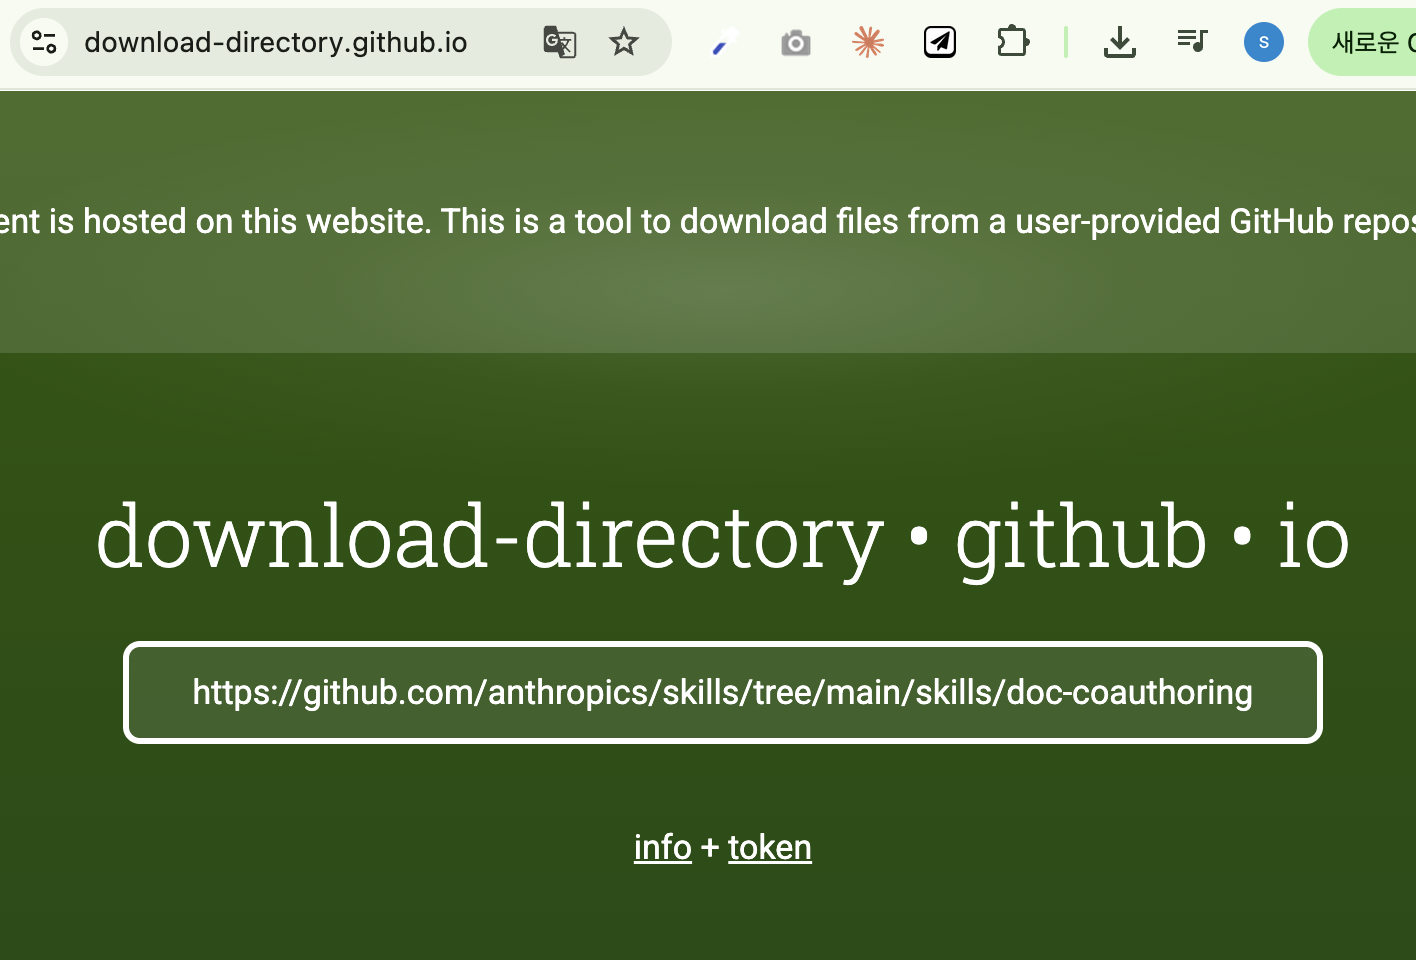
Task: Focus the address bar showing download-directory.github.io
Action: 276,42
